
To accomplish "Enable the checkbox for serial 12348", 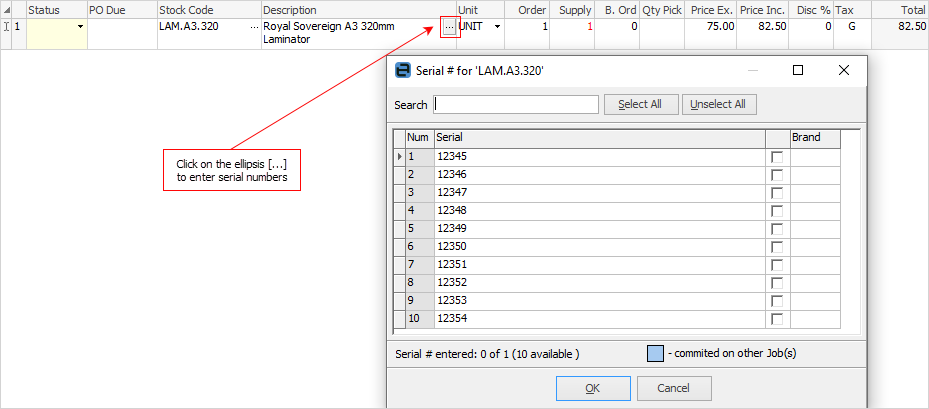I will point(777,211).
